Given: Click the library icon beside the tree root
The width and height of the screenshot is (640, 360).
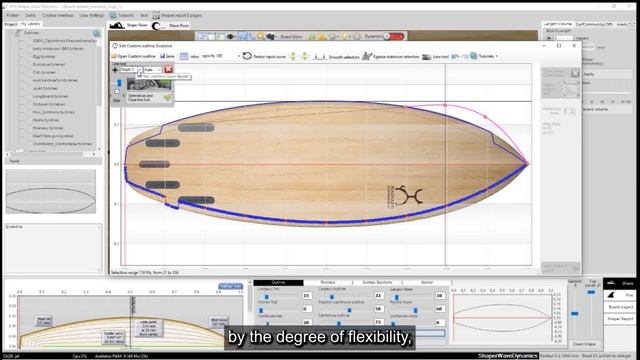Looking at the screenshot, I should (x=96, y=33).
